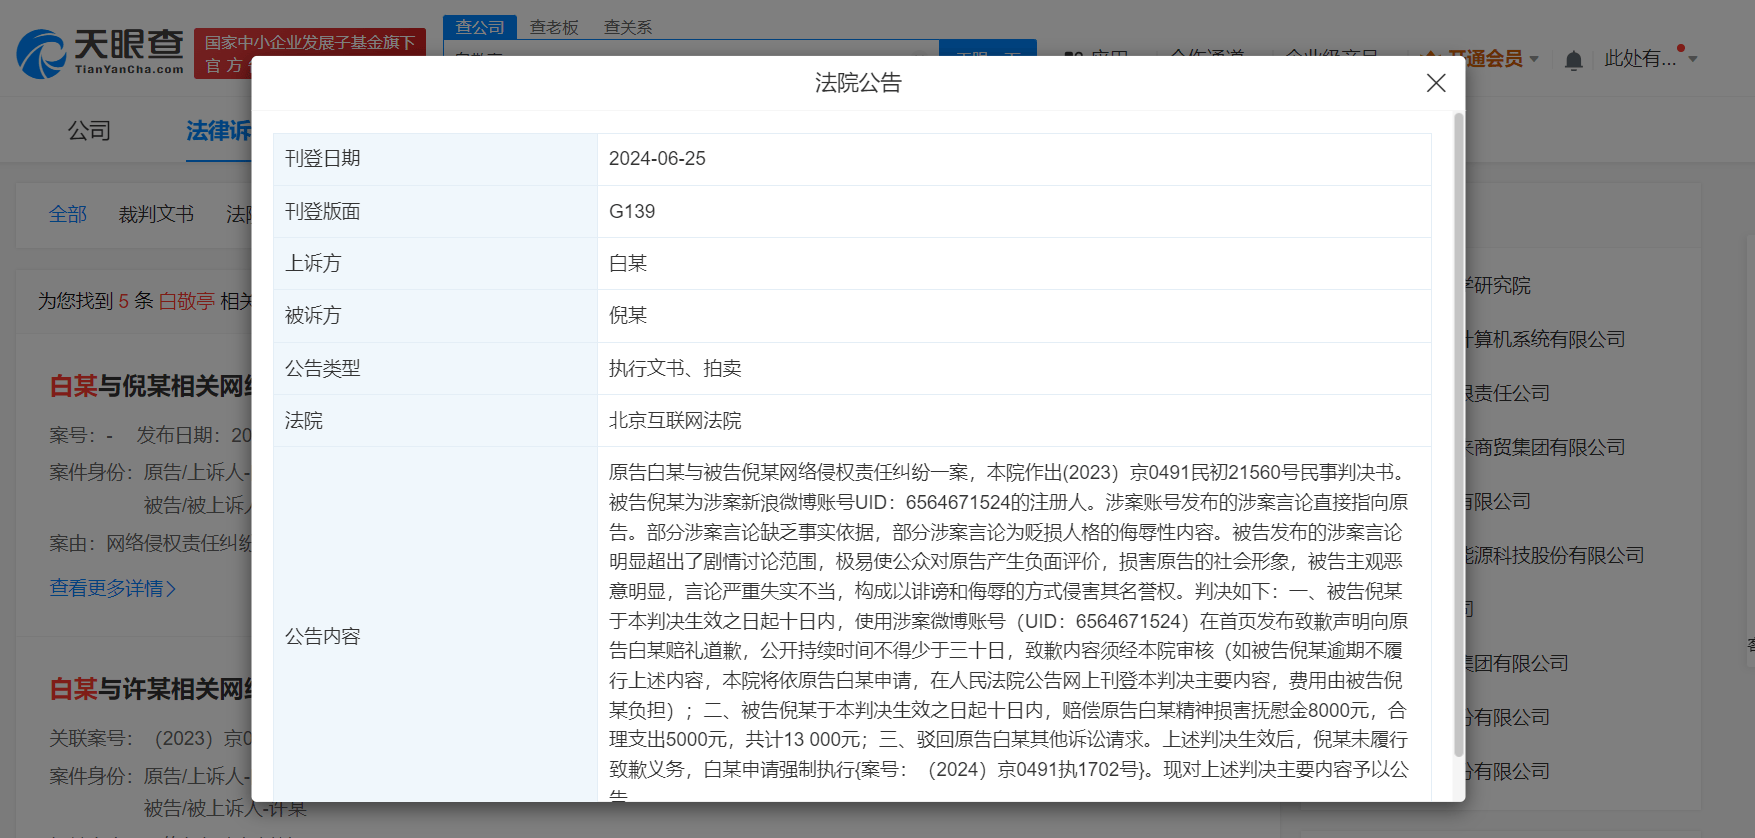Close the 法院公告 dialog
1755x838 pixels.
1436,83
